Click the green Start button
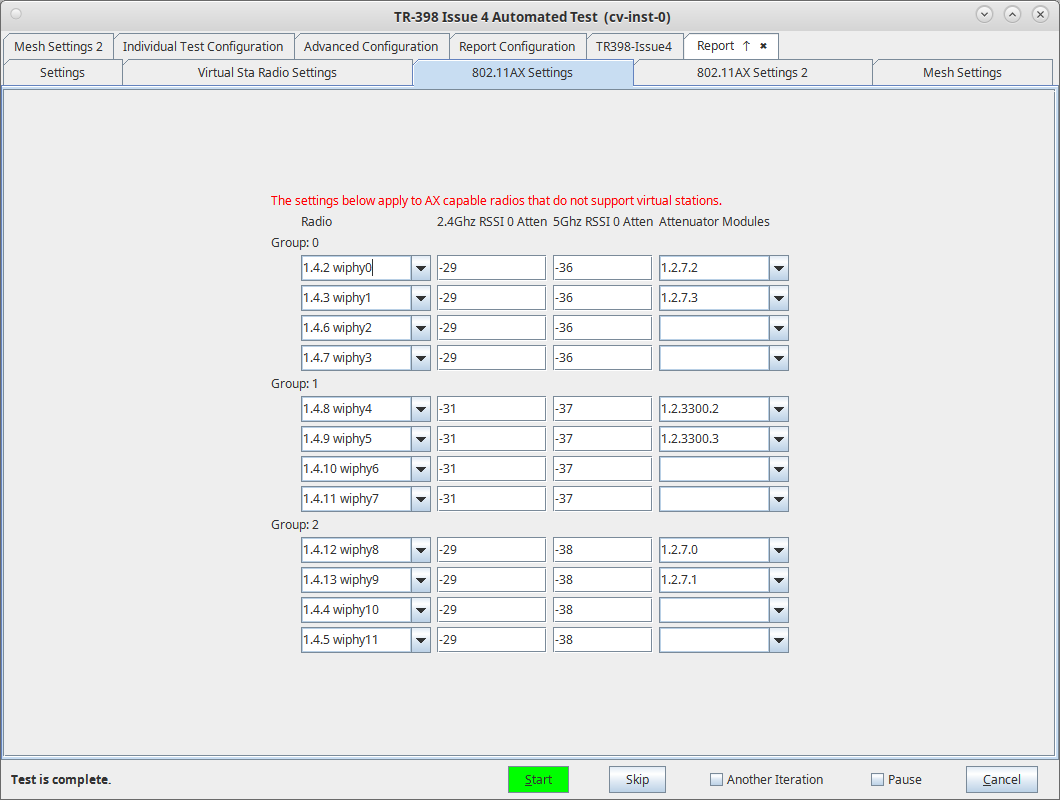This screenshot has width=1060, height=800. coord(538,780)
